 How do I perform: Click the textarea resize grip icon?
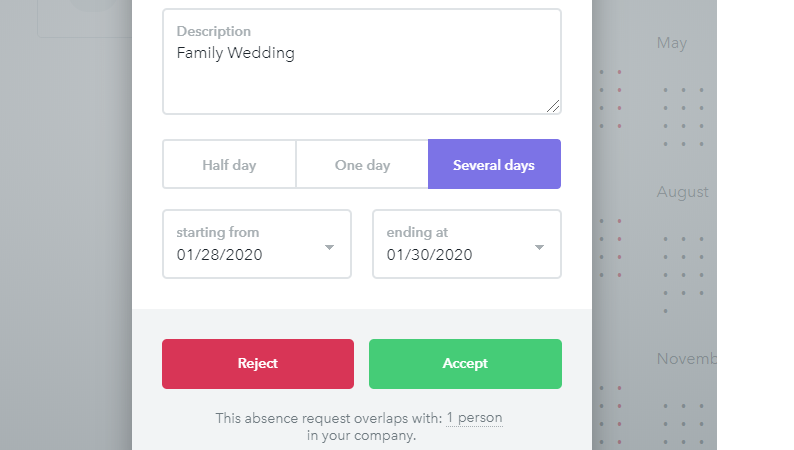pos(553,106)
